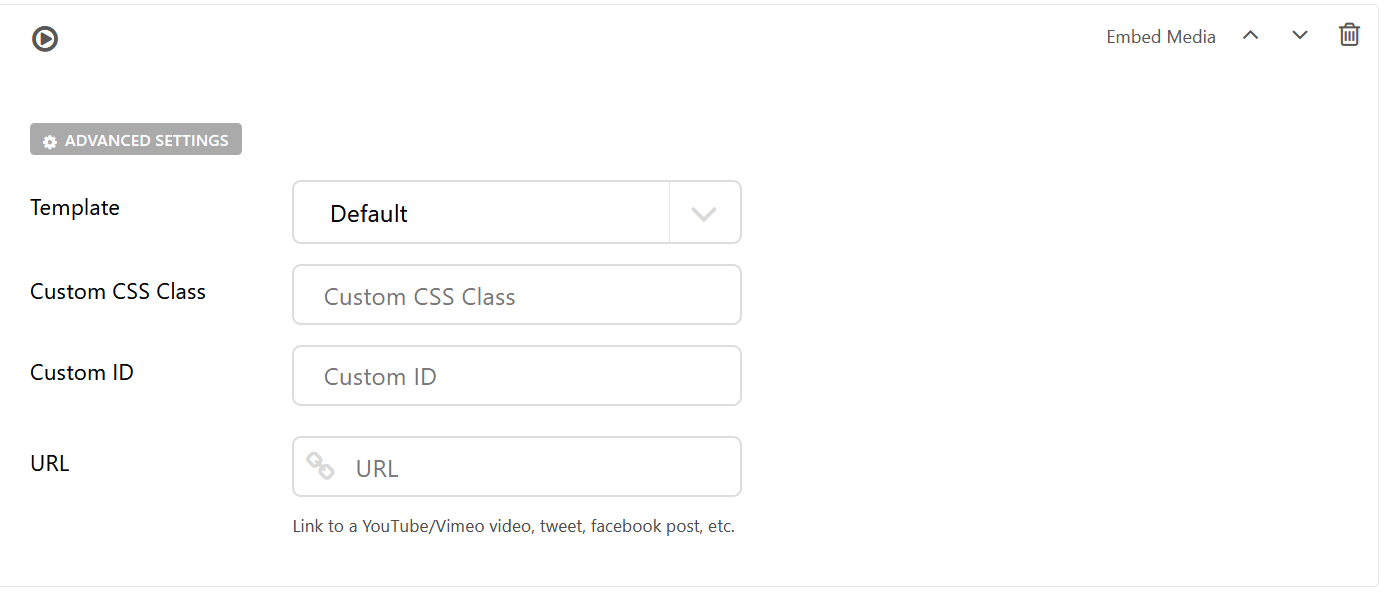Viewport: 1387px width, 599px height.
Task: Focus the URL text input
Action: pos(540,467)
